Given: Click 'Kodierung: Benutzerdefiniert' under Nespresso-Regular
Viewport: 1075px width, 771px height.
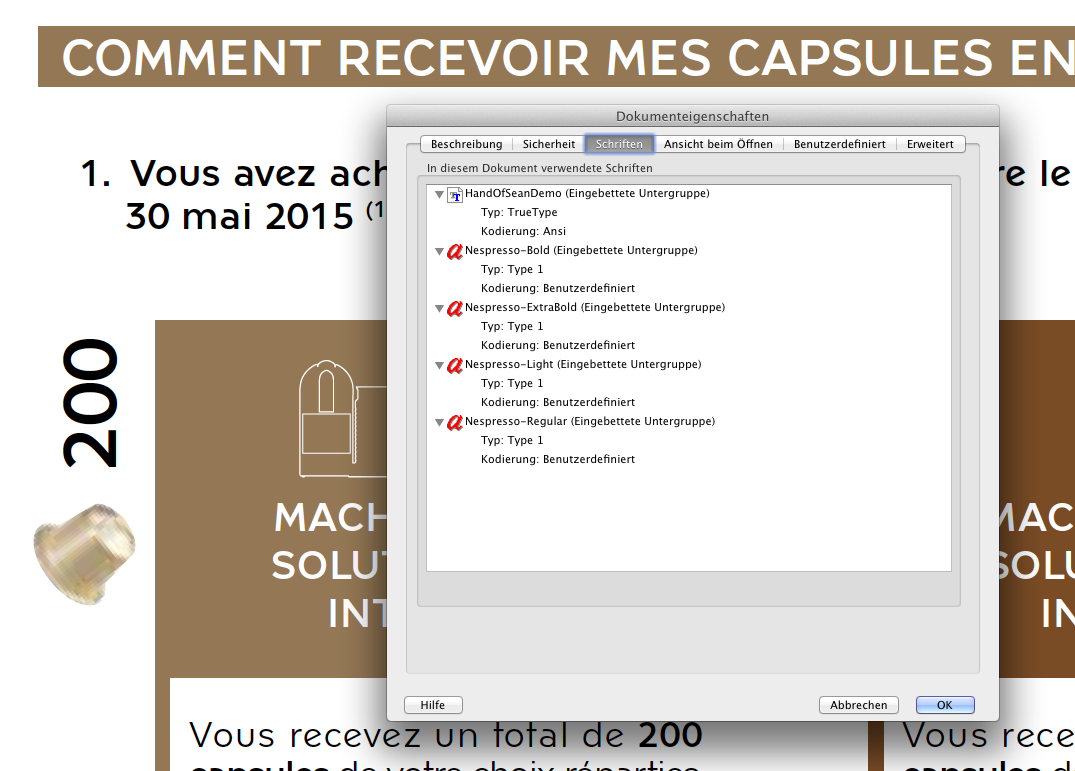Looking at the screenshot, I should coord(557,458).
